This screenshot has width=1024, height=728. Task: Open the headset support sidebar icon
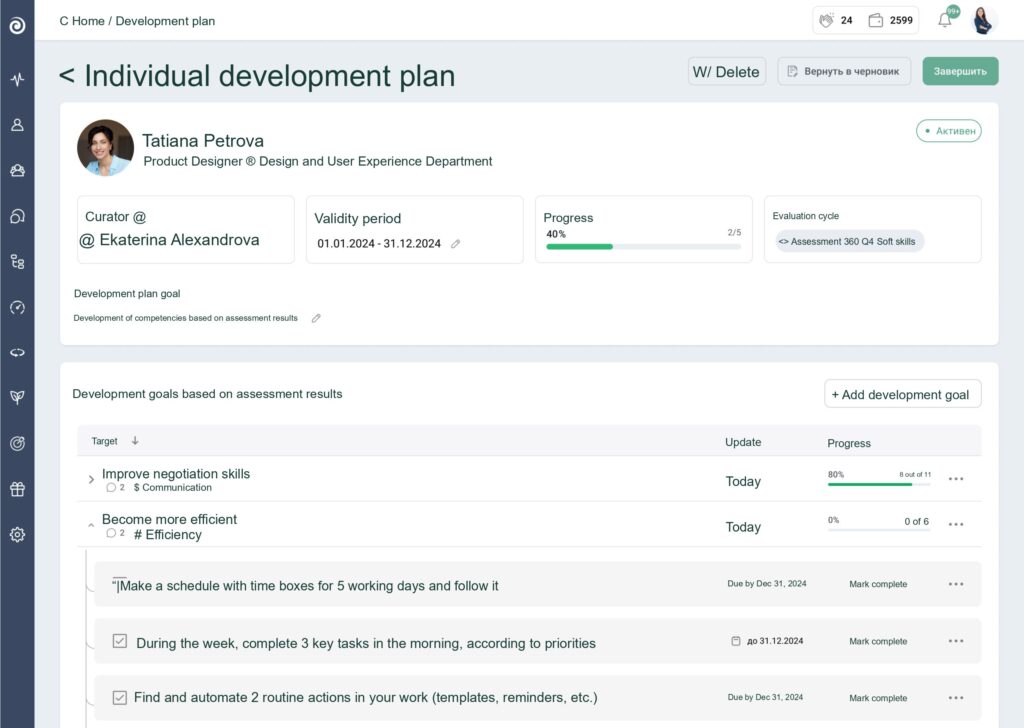(17, 216)
